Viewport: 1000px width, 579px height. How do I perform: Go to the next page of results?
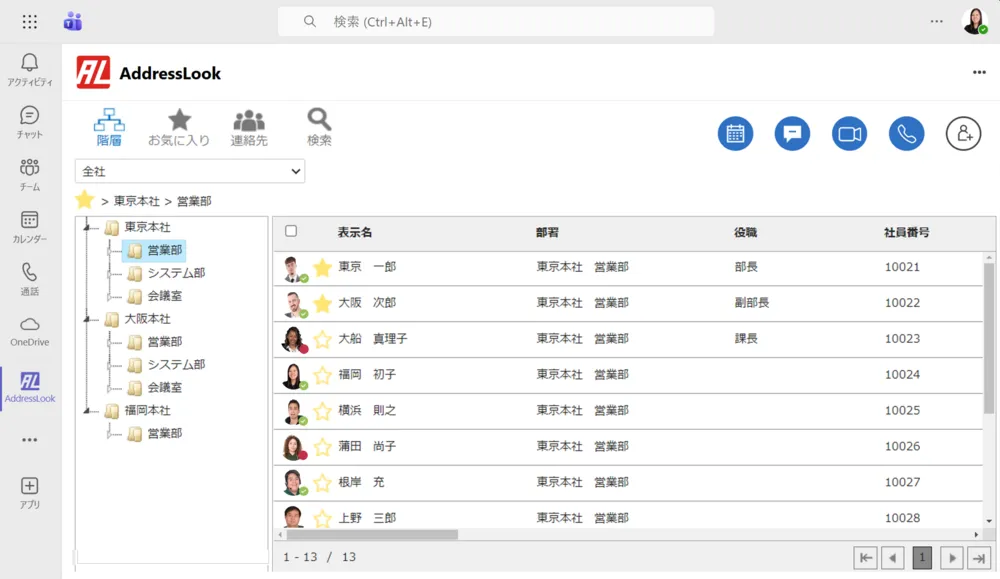[x=950, y=557]
